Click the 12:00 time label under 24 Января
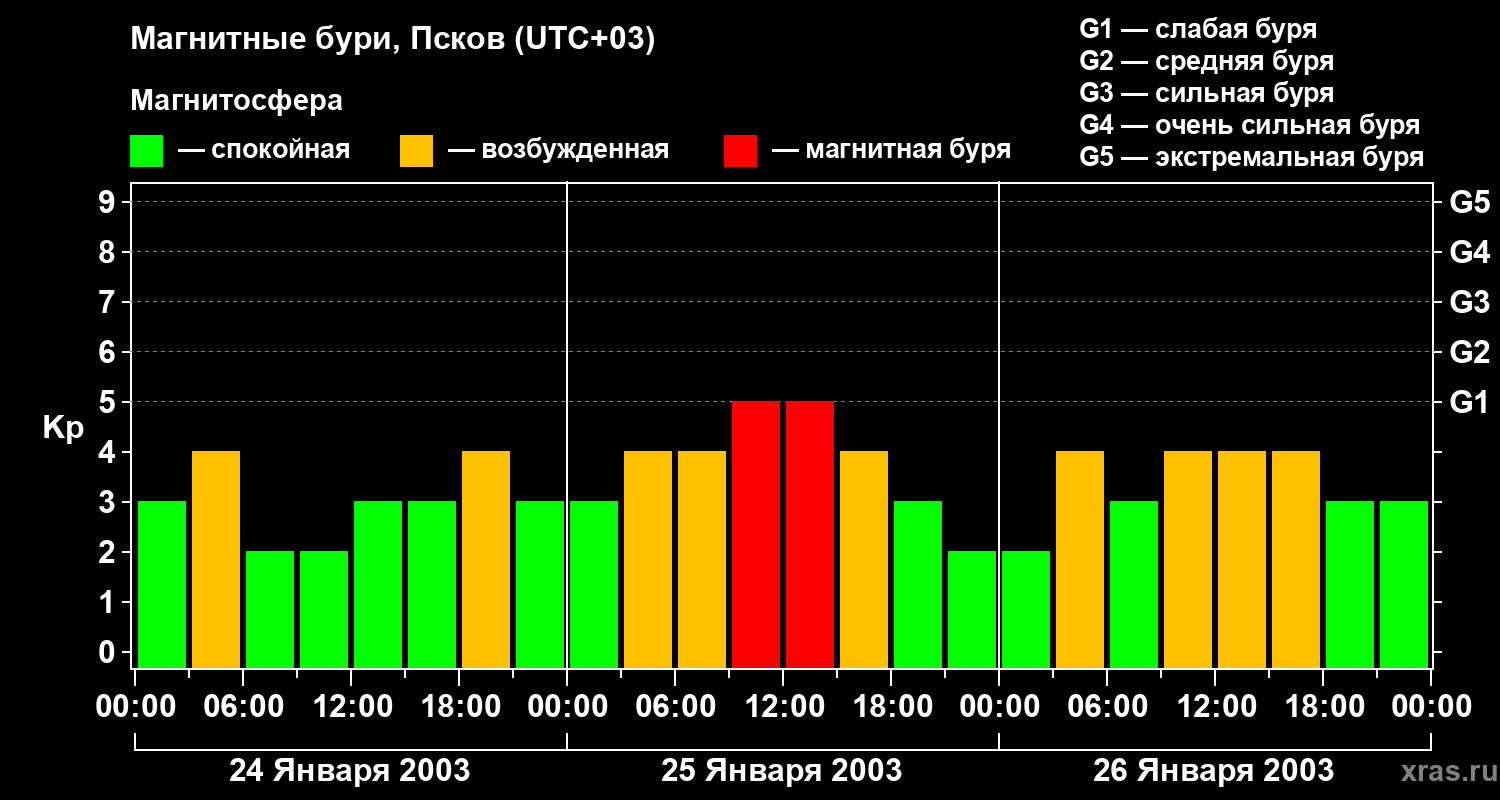 click(x=351, y=707)
